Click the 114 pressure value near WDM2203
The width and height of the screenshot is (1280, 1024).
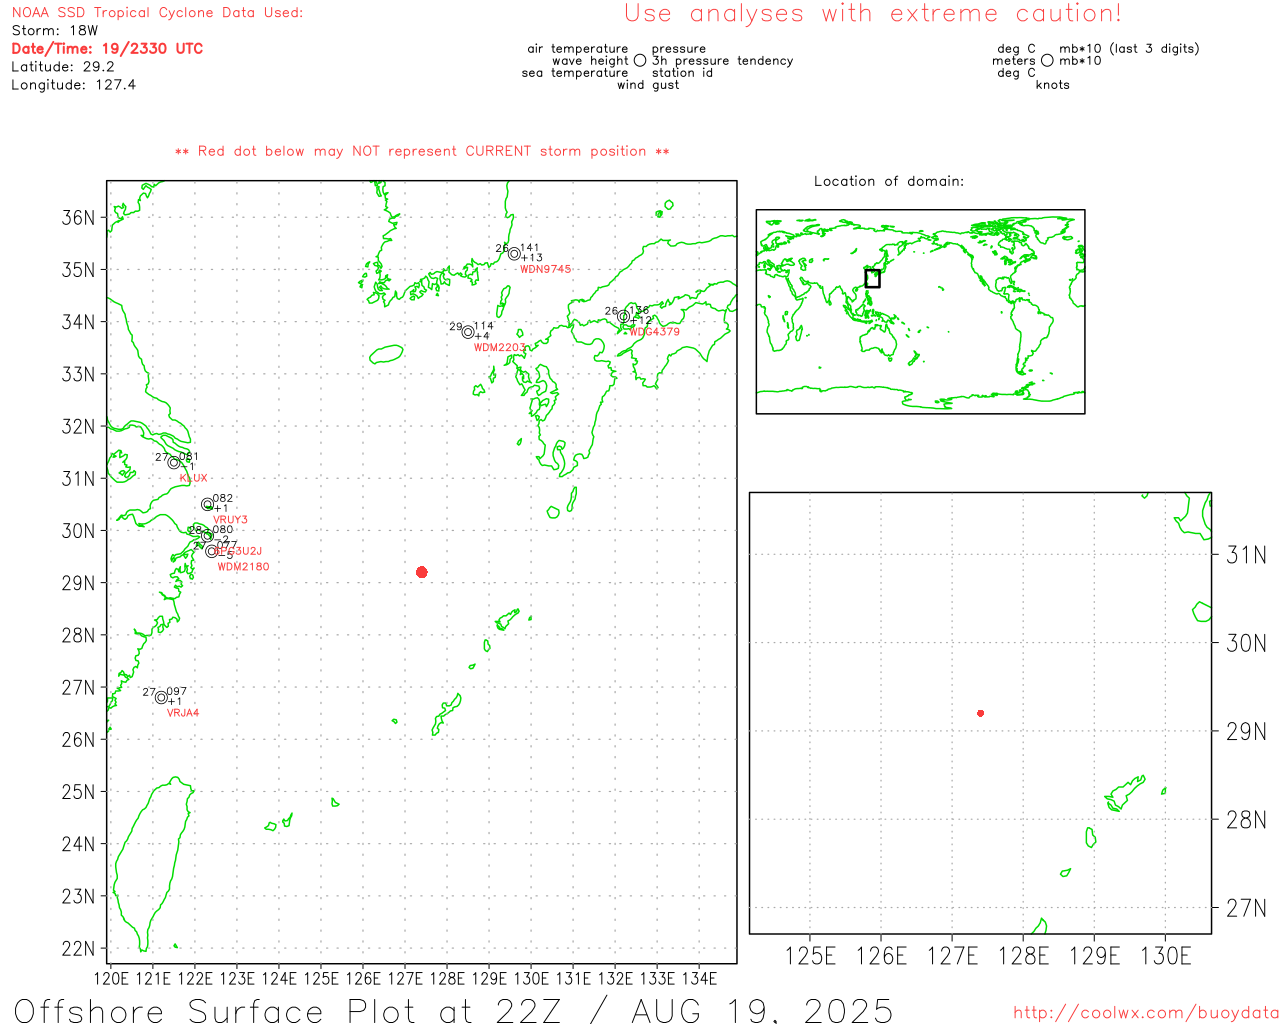(x=484, y=326)
